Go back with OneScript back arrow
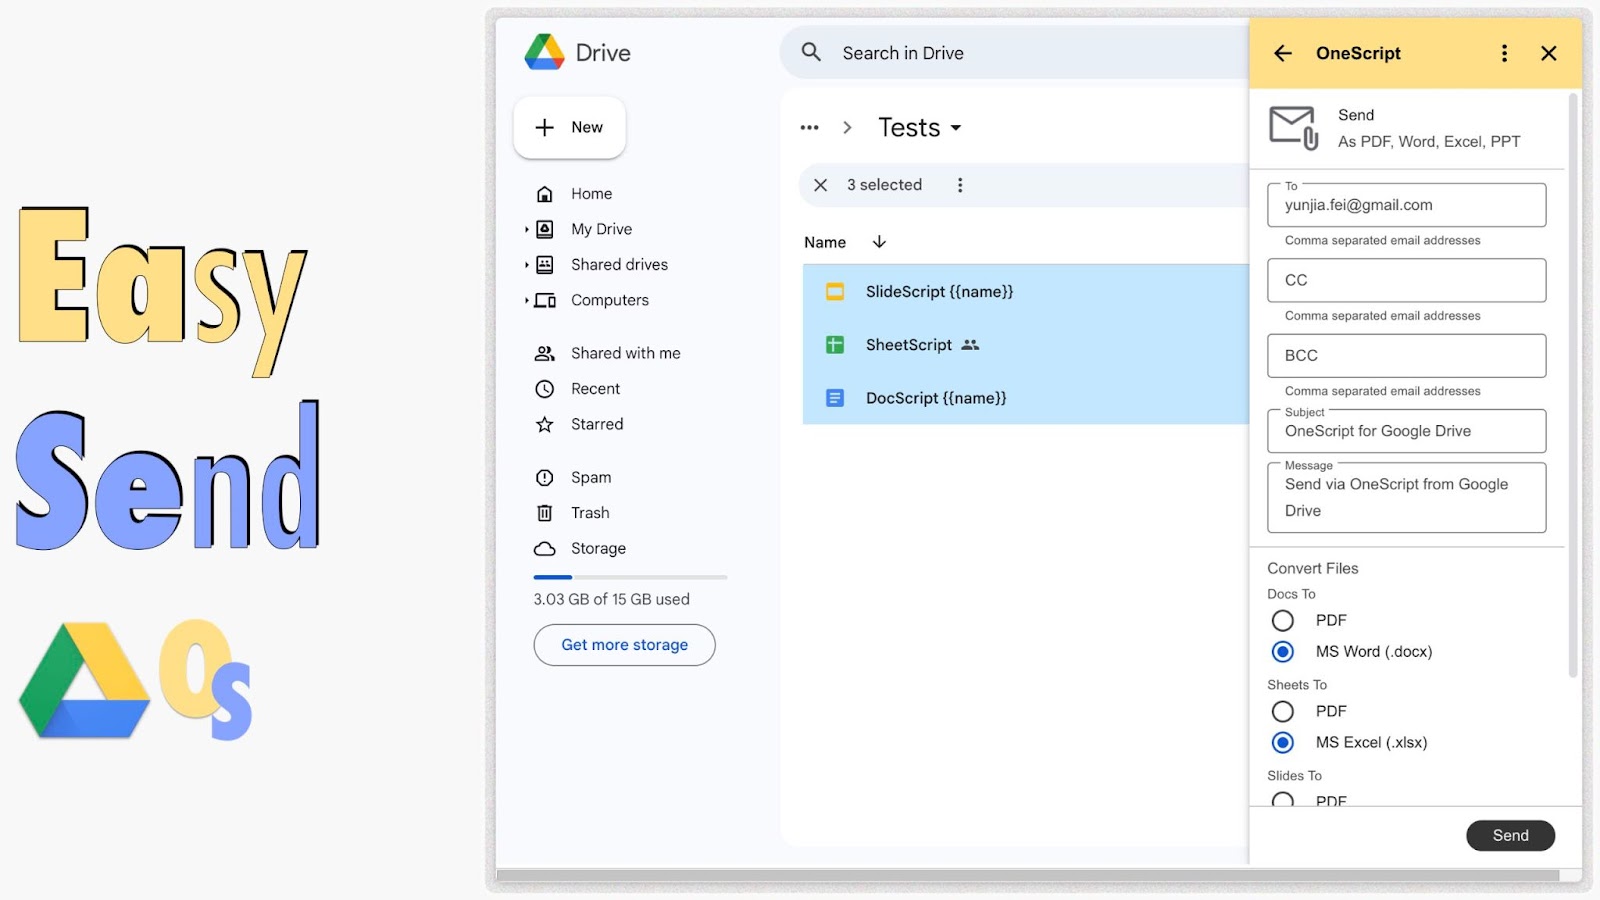The width and height of the screenshot is (1600, 900). 1283,53
